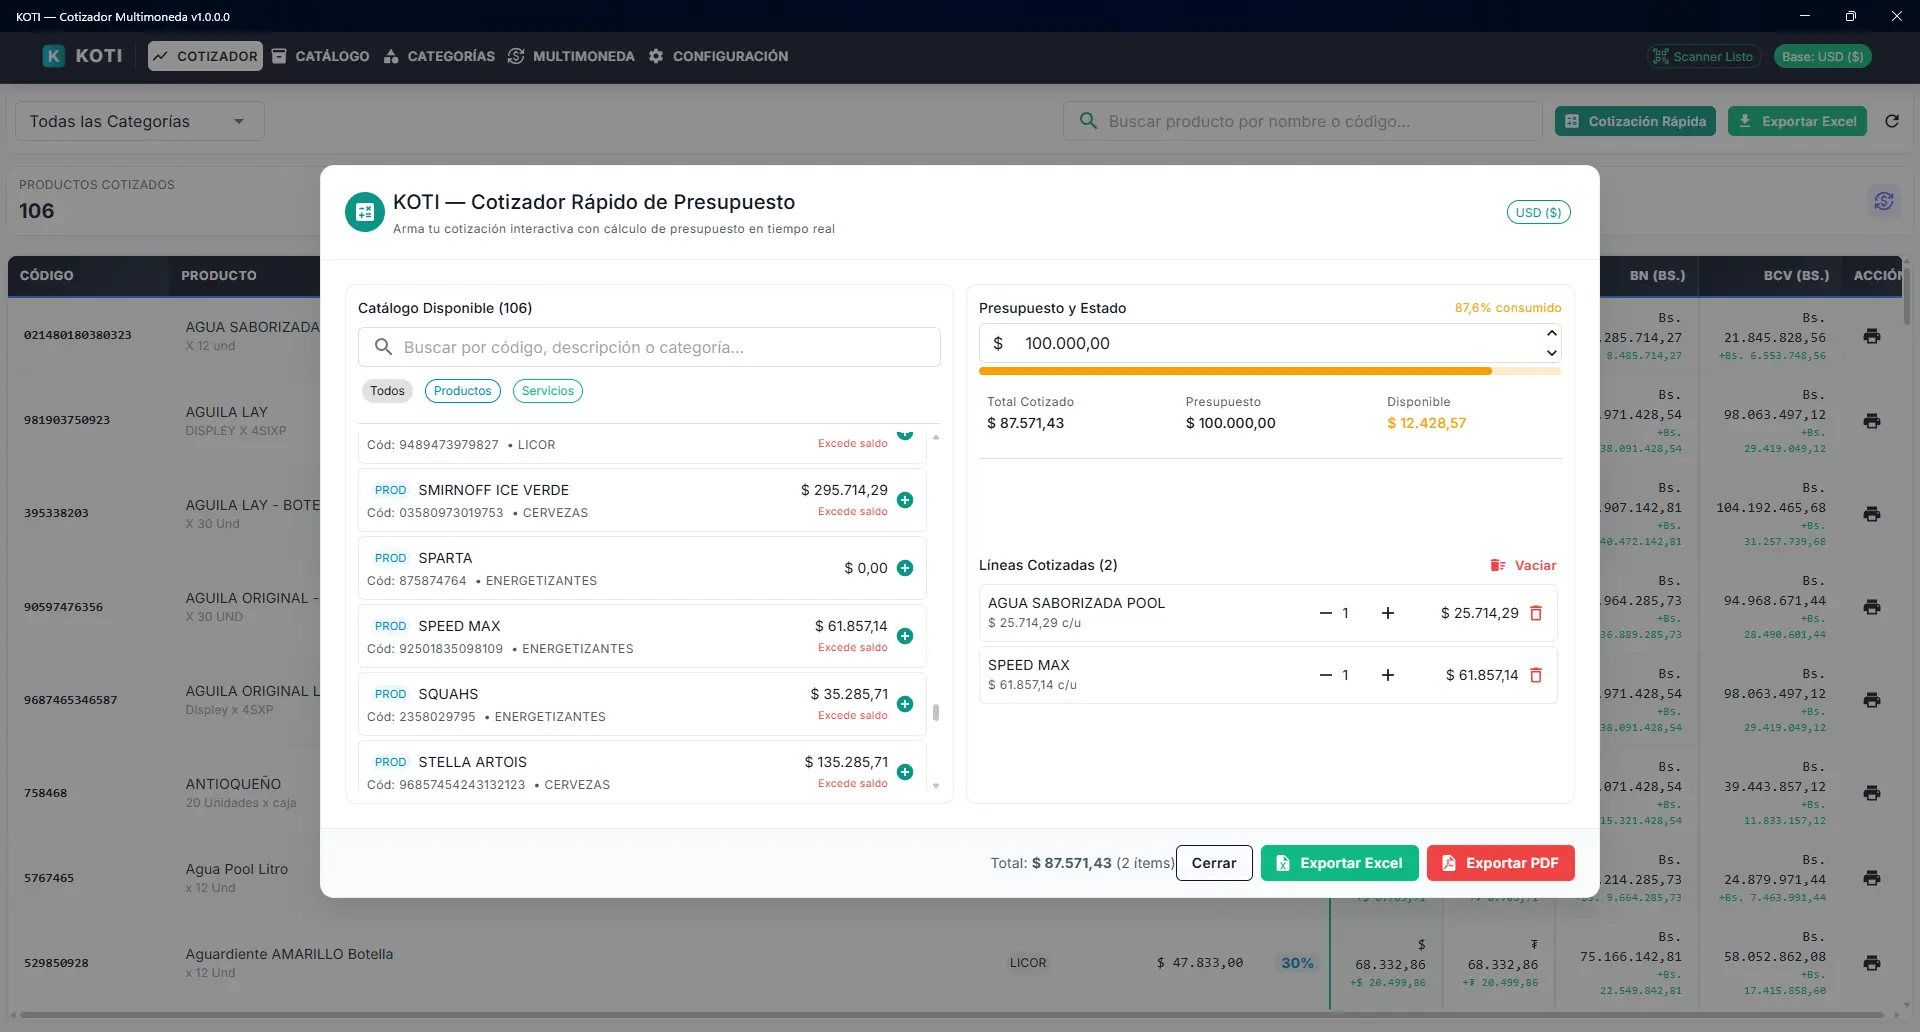Open the CONFIGURACIÓN tab
This screenshot has height=1032, width=1920.
point(718,56)
